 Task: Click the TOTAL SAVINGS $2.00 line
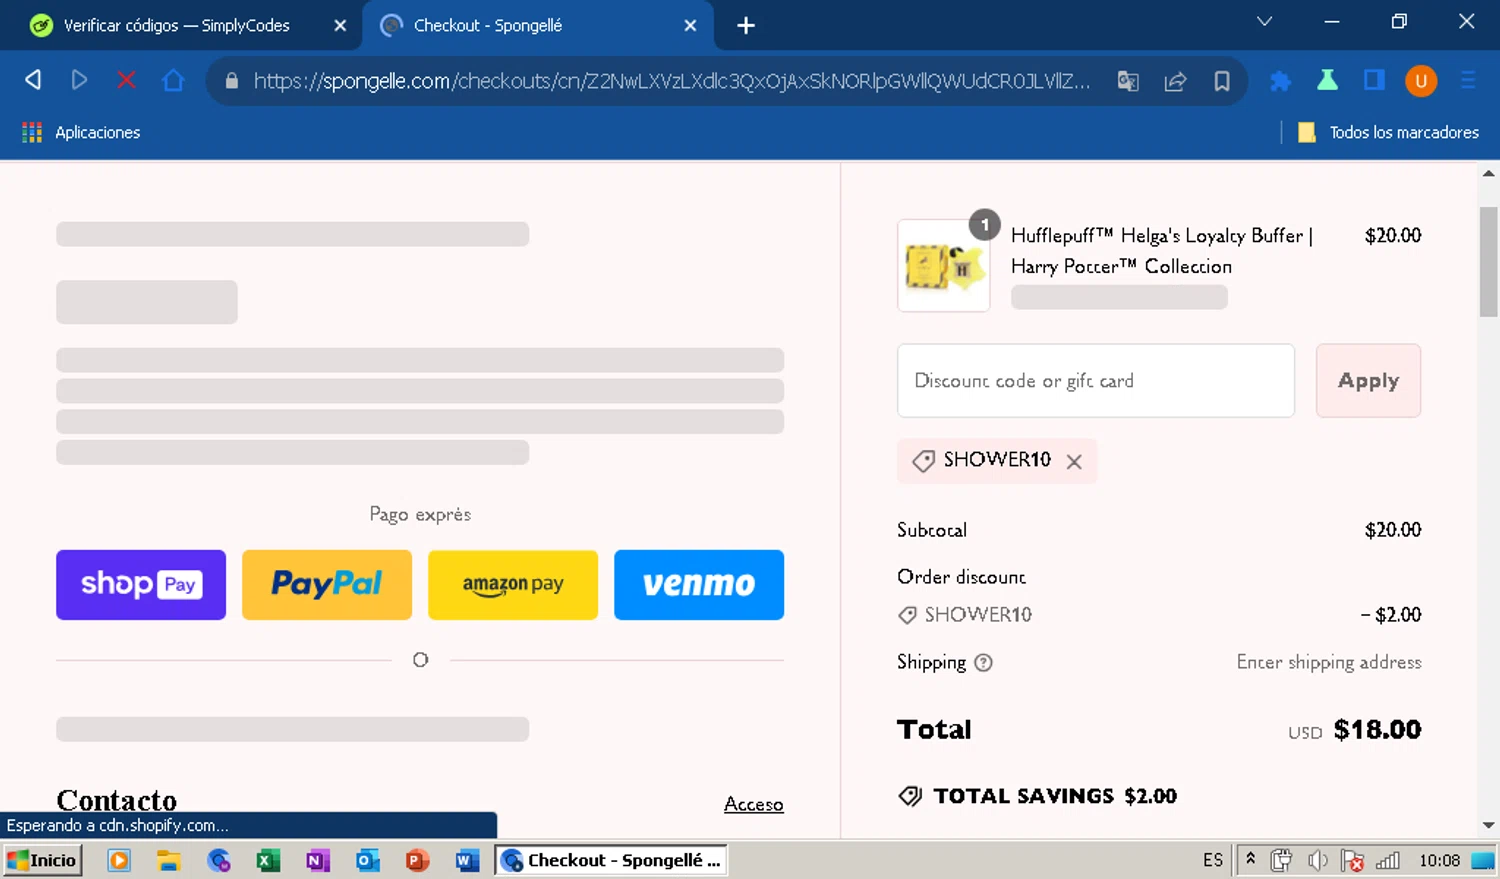(x=1037, y=796)
